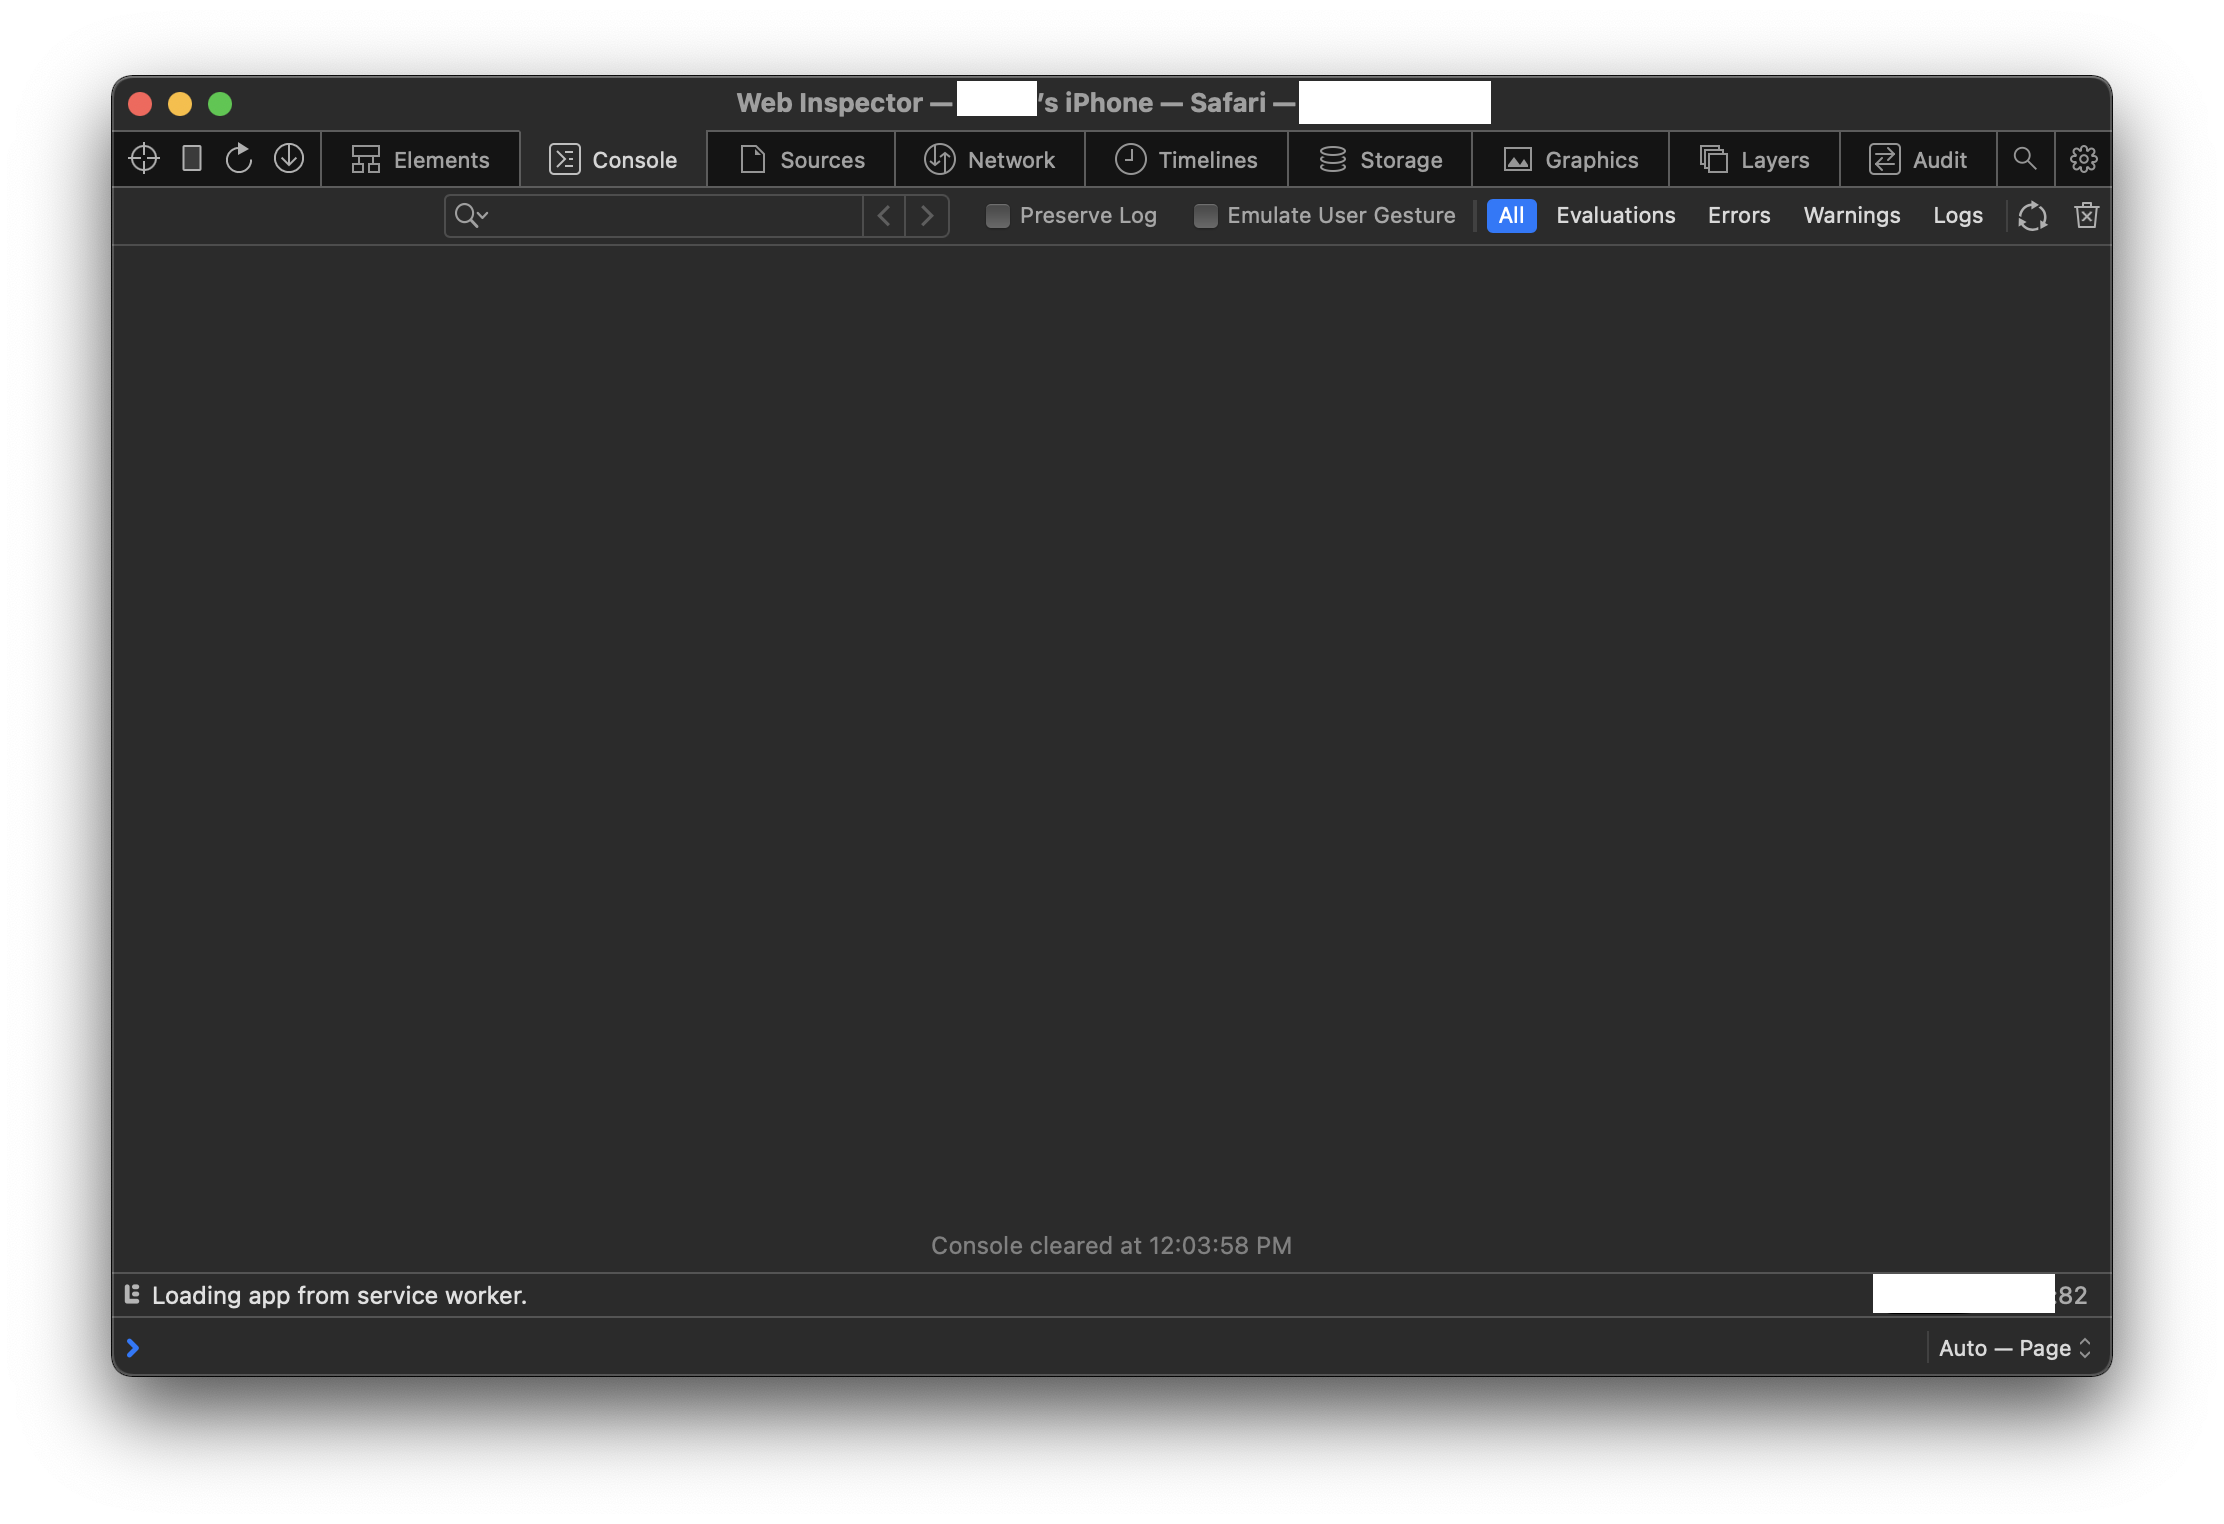Open the Graphics tab

(x=1569, y=159)
